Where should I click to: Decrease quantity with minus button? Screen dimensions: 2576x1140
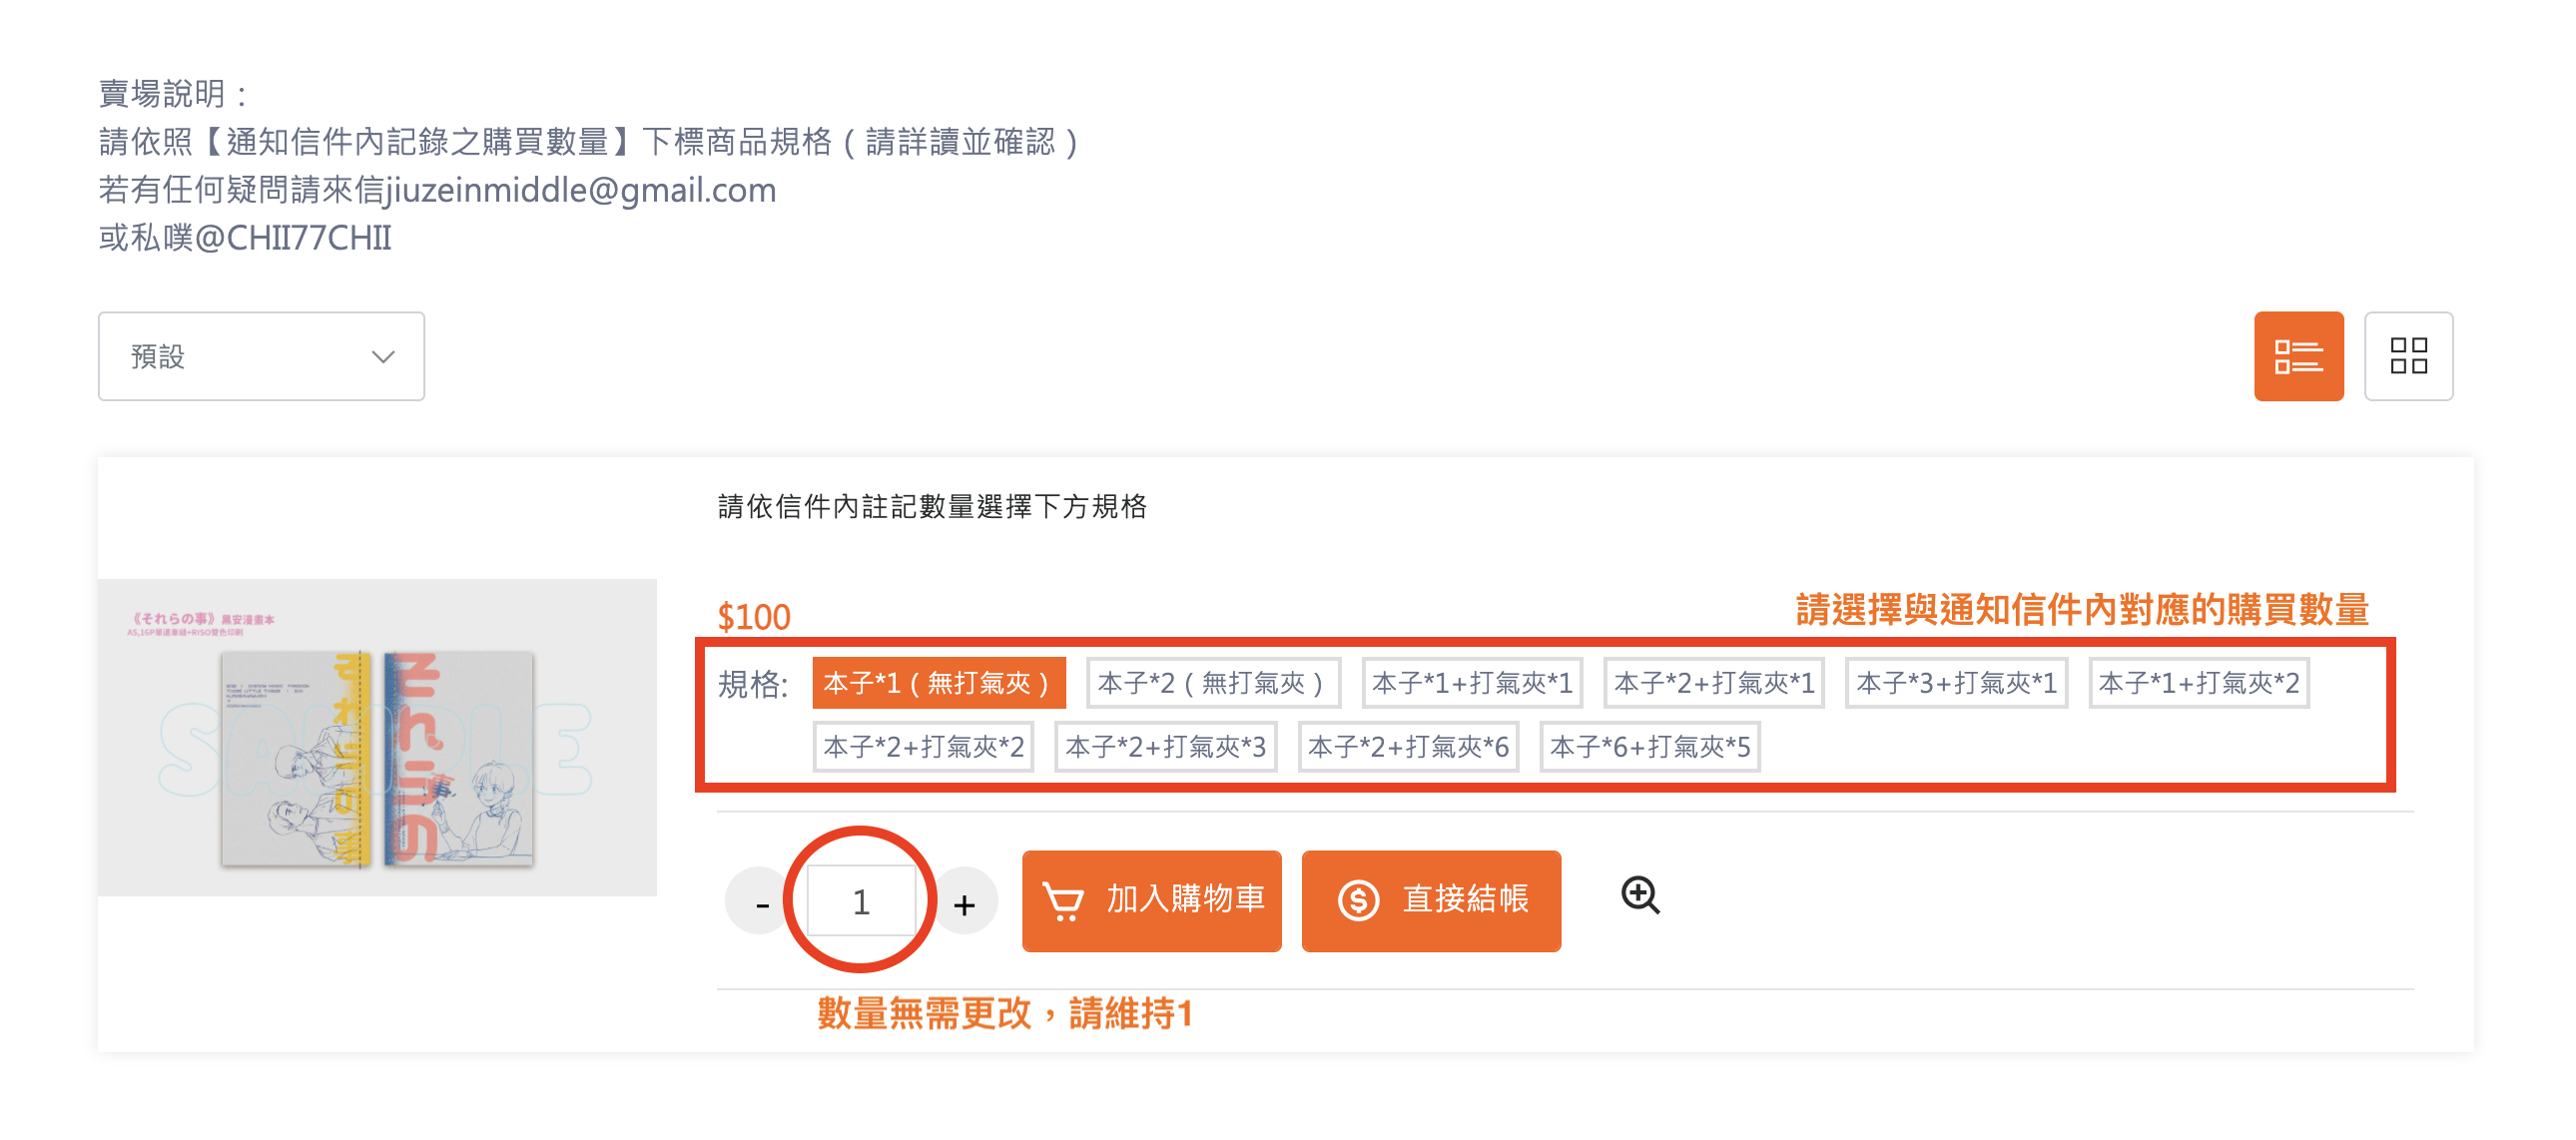762,903
